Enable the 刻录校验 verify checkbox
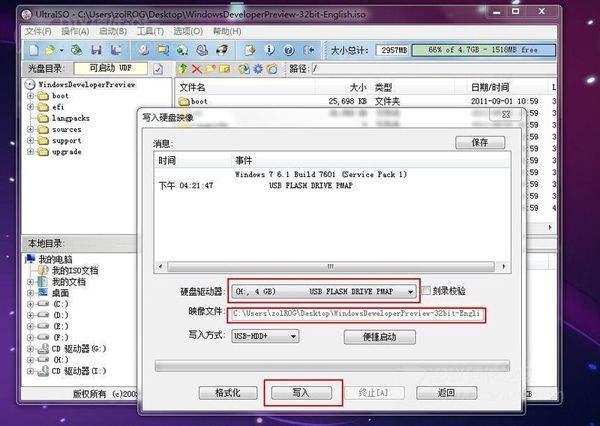This screenshot has height=426, width=600. click(426, 291)
